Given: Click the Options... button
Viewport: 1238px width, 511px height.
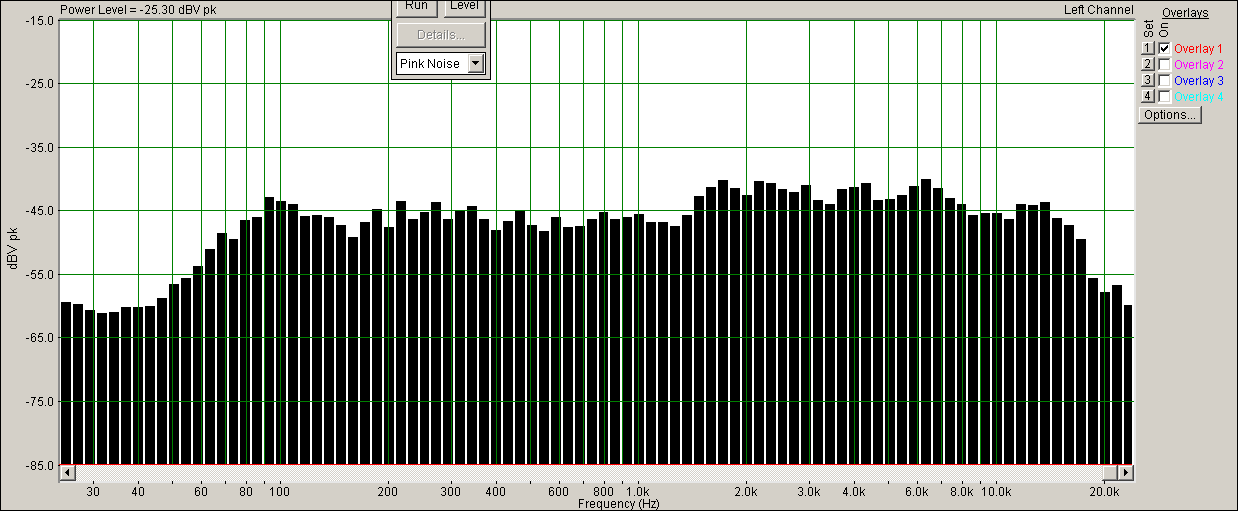Looking at the screenshot, I should coord(1169,114).
